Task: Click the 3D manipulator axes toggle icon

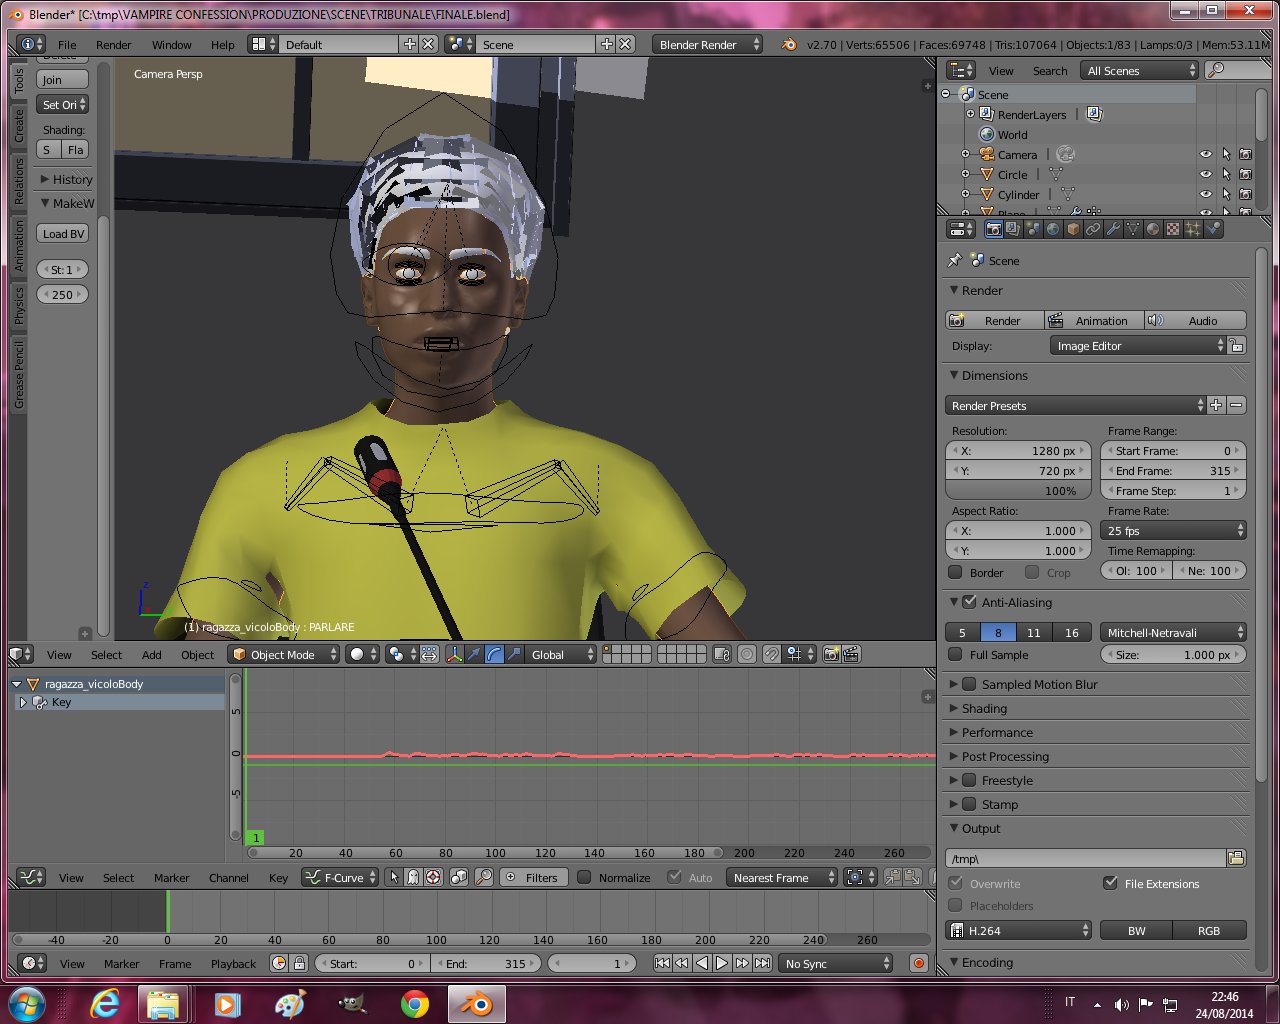Action: point(453,654)
